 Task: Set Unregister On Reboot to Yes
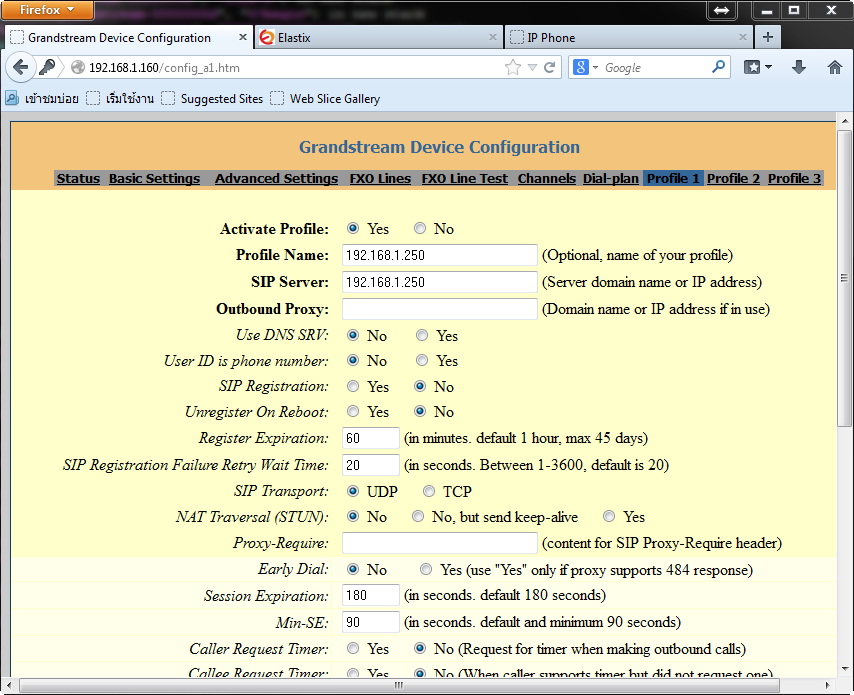[353, 411]
